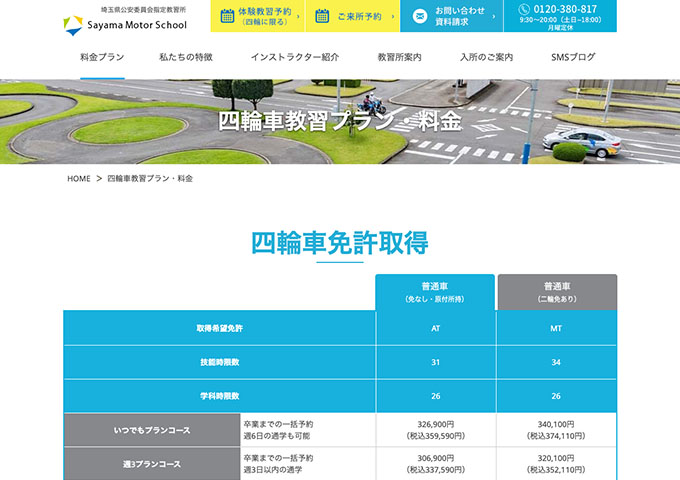Image resolution: width=680 pixels, height=480 pixels.
Task: Click the 取得希望免許 row header
Action: tap(219, 328)
